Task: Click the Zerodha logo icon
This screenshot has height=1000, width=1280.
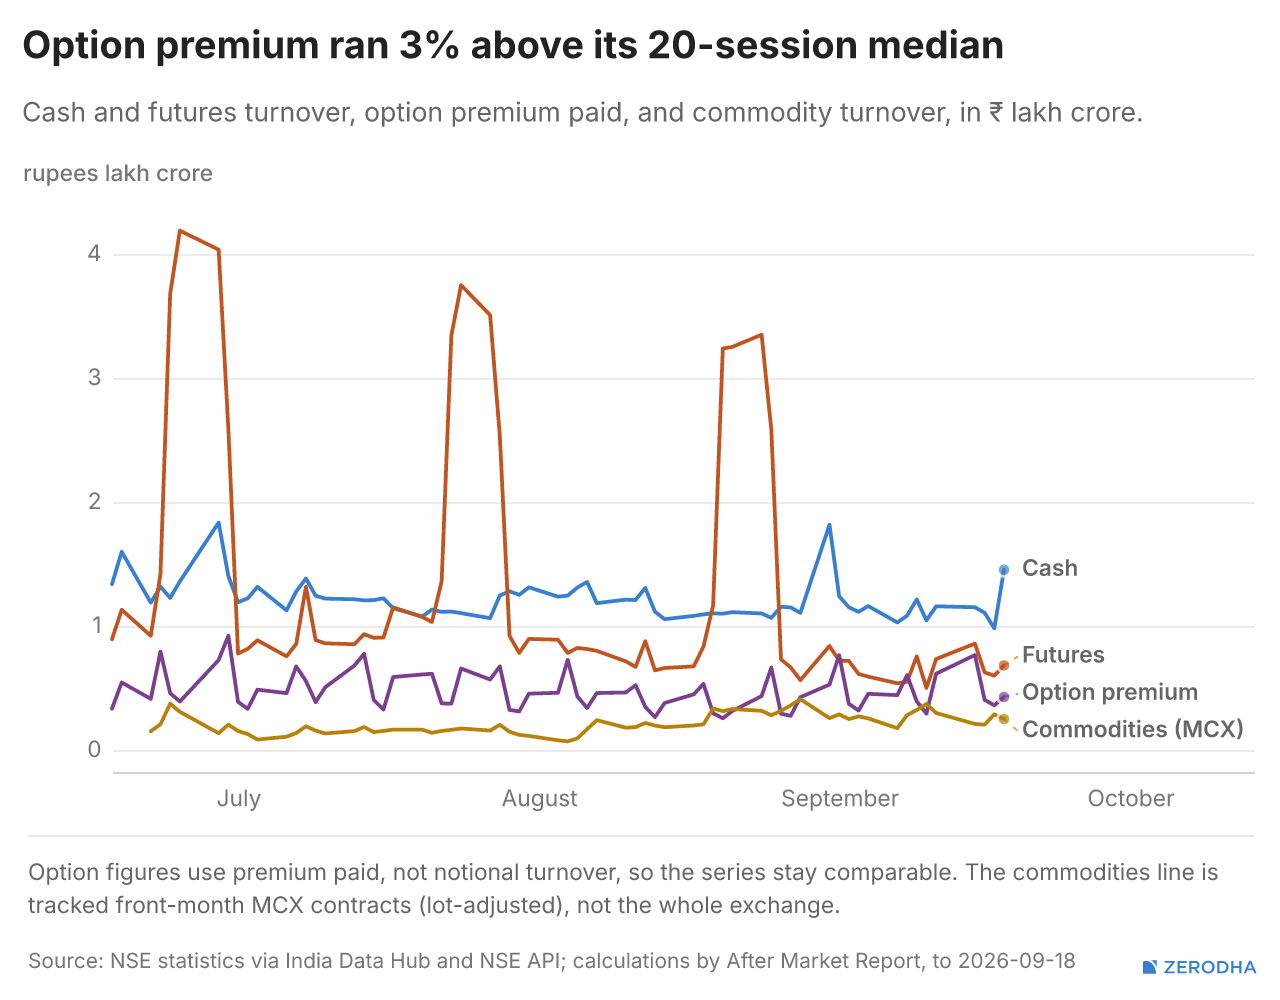Action: coord(1150,967)
